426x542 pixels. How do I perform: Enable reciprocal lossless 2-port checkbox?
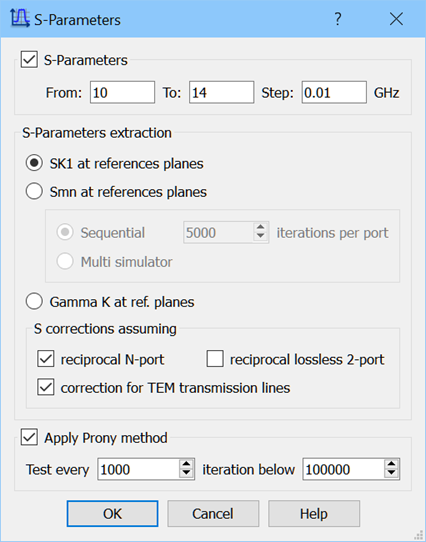click(215, 359)
